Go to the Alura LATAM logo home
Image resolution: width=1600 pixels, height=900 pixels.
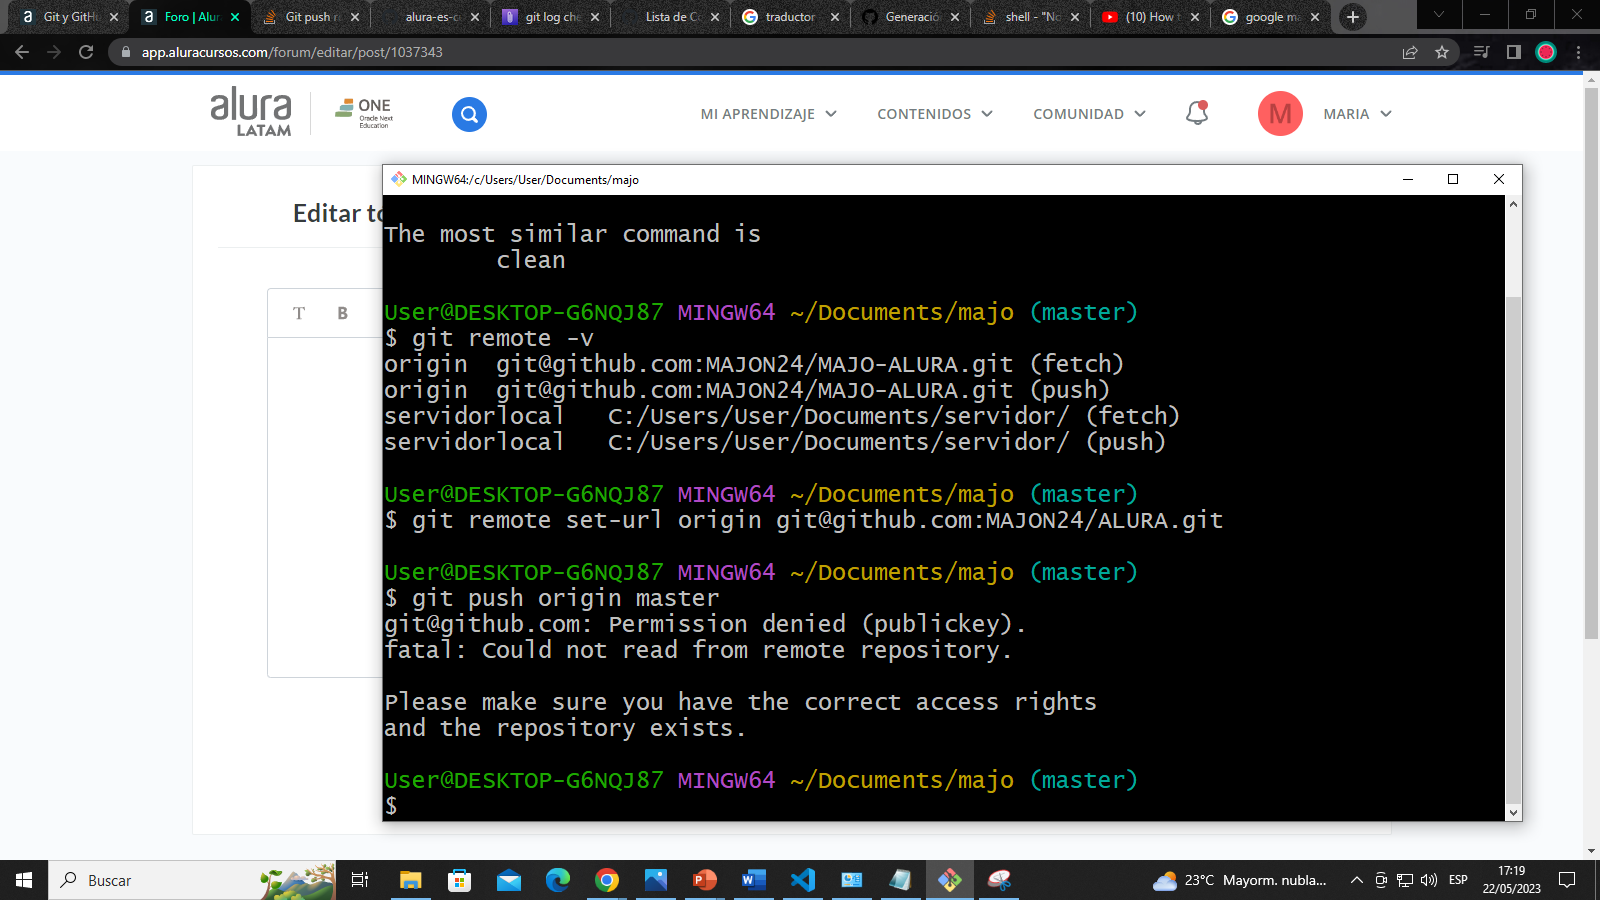click(251, 112)
